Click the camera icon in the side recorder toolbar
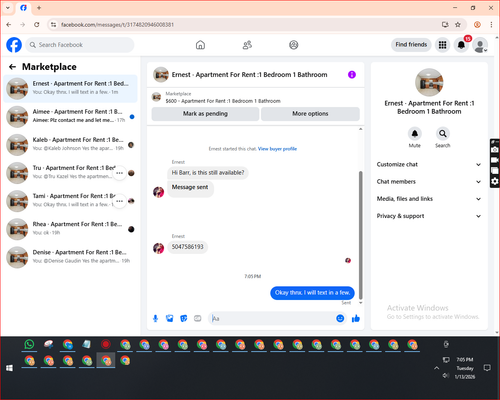This screenshot has width=500, height=400. tap(495, 150)
